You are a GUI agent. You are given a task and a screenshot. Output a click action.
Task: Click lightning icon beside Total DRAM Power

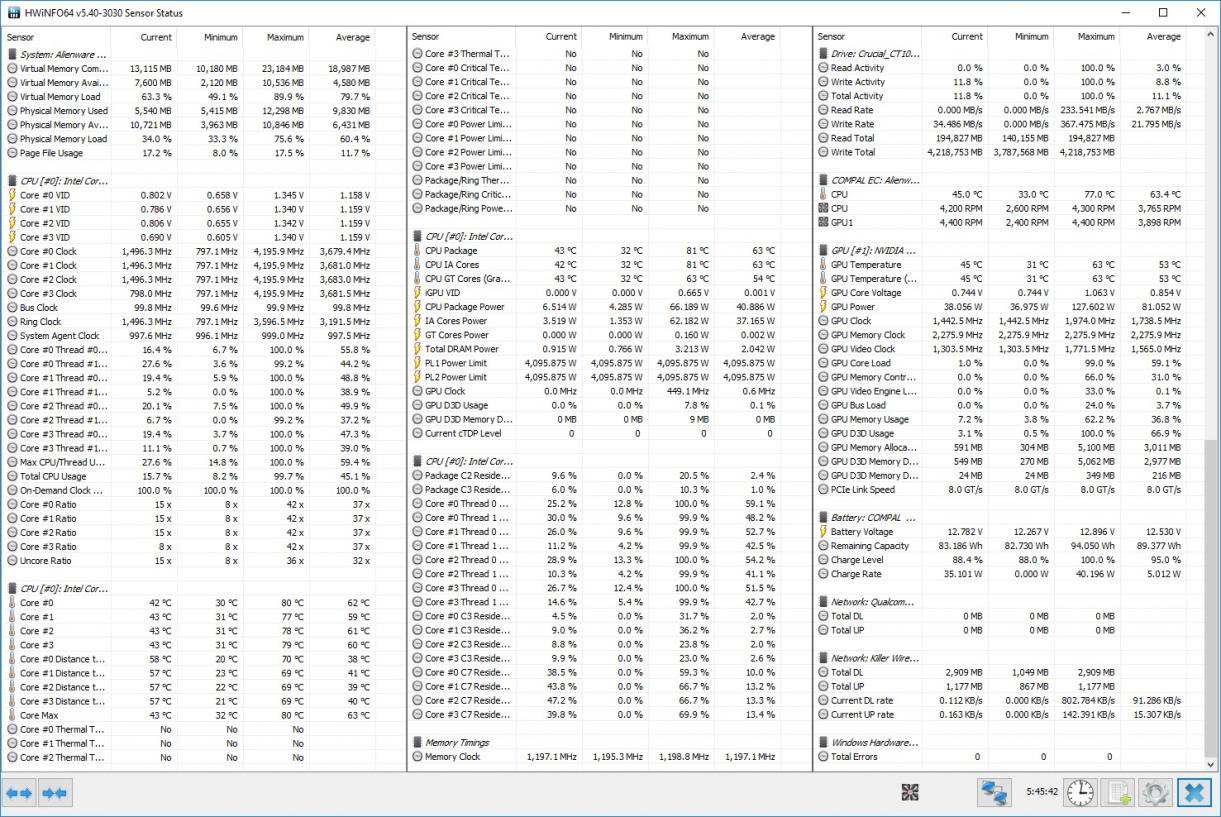click(417, 349)
